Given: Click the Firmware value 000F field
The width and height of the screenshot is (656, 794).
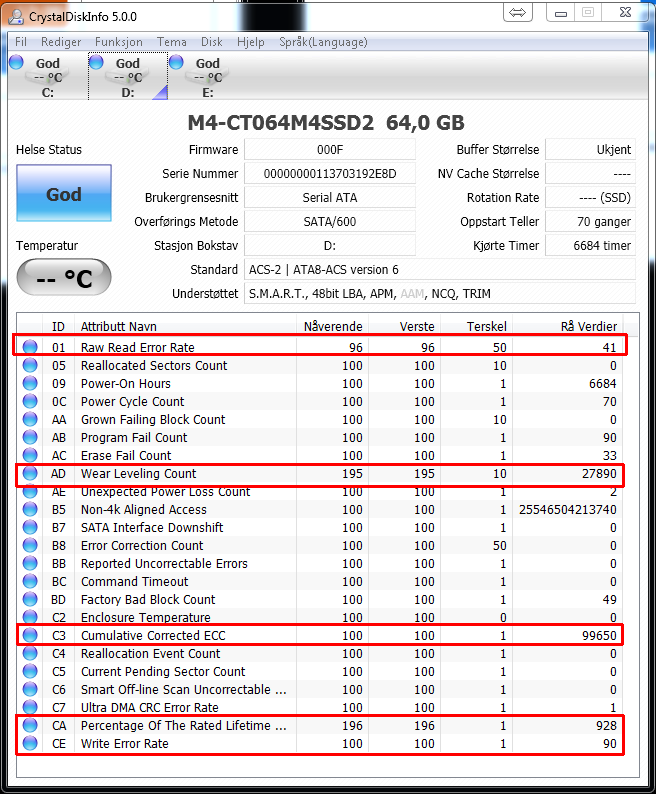Looking at the screenshot, I should click(x=330, y=149).
